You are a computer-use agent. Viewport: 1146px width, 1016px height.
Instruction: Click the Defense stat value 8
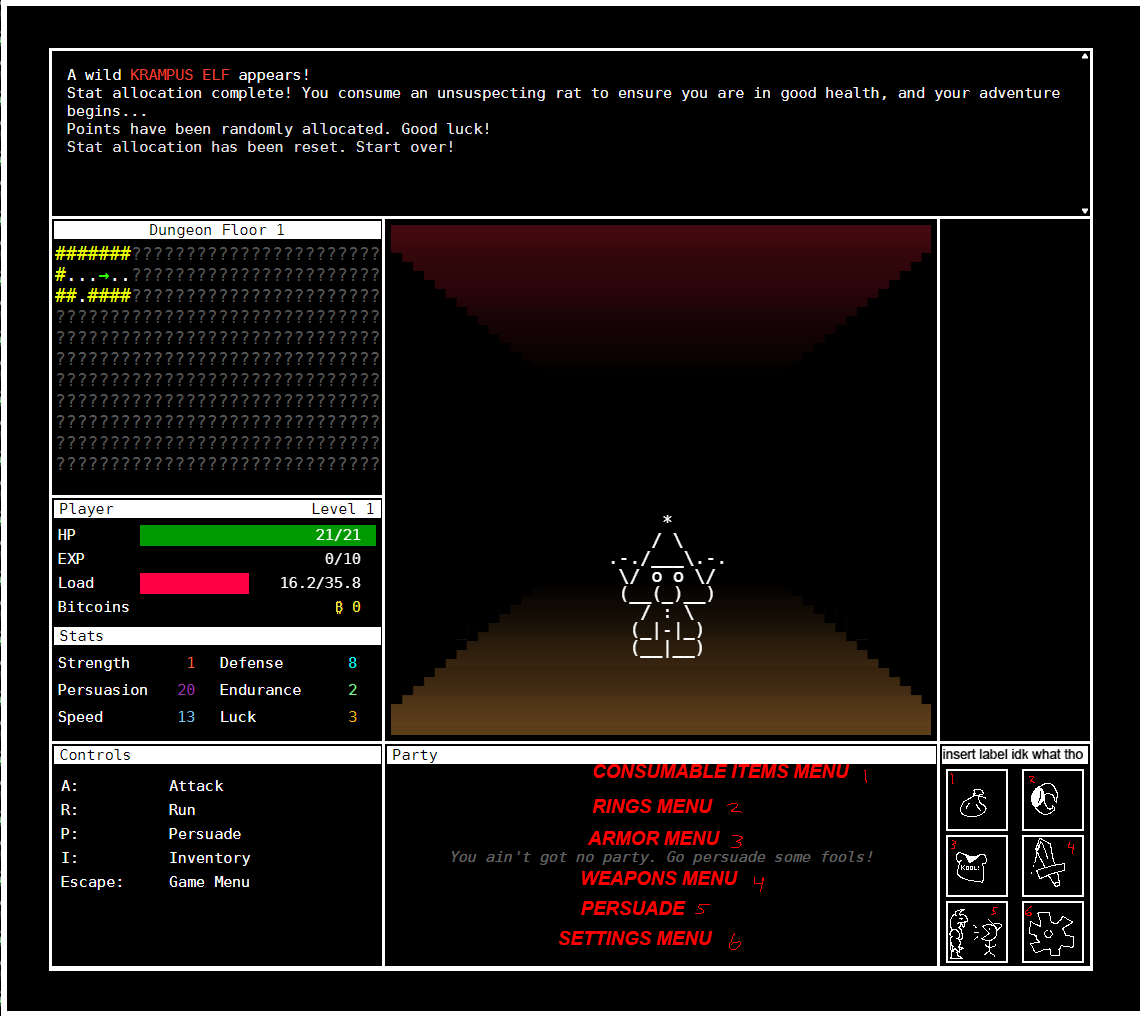pos(352,663)
